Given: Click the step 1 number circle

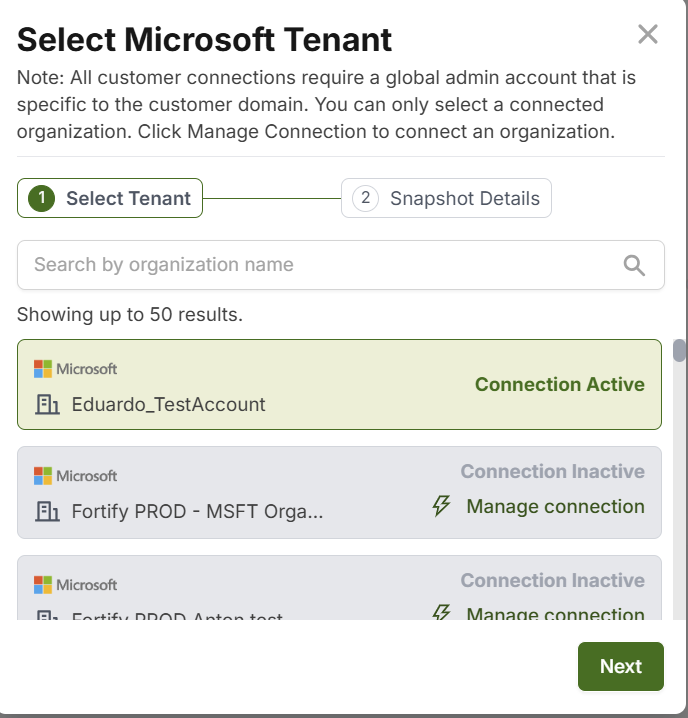Looking at the screenshot, I should tap(41, 198).
